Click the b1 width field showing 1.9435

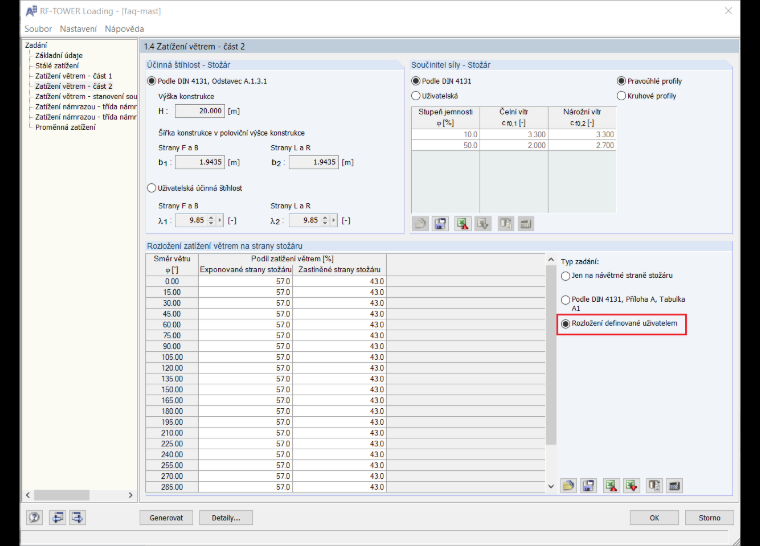(x=200, y=162)
